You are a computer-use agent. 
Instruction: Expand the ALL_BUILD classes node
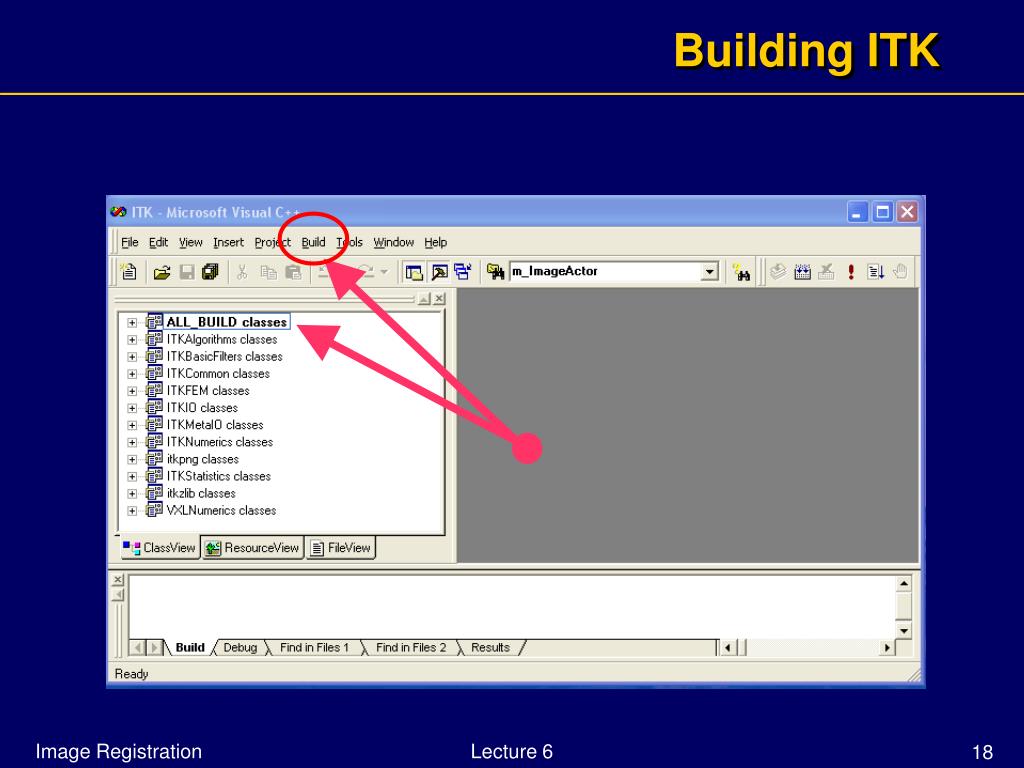coord(132,323)
